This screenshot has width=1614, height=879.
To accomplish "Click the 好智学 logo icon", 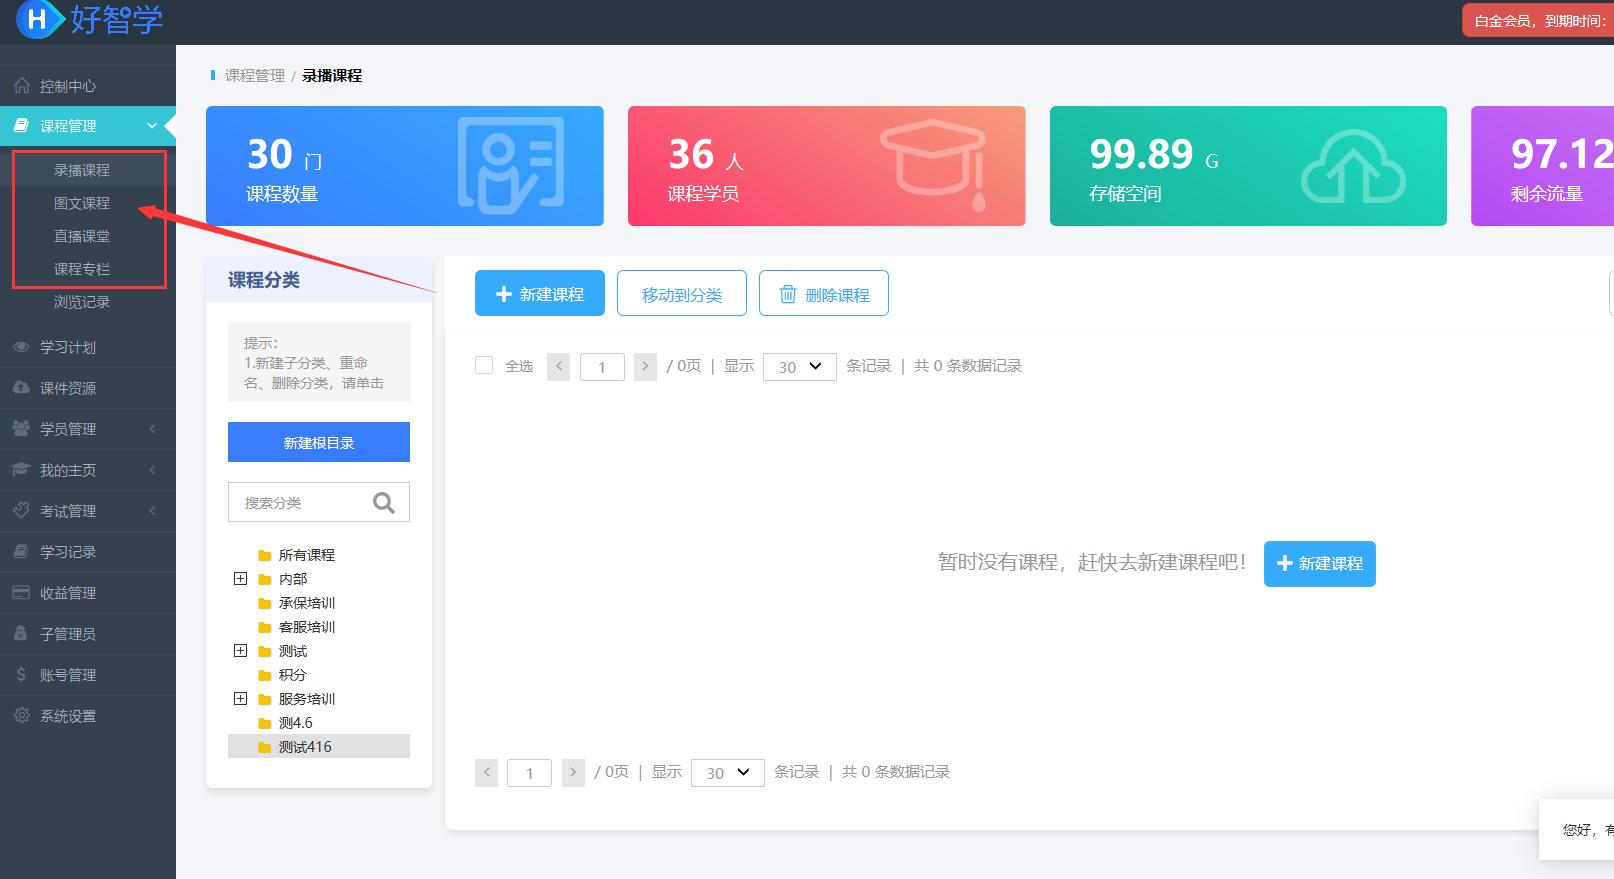I will pos(38,19).
